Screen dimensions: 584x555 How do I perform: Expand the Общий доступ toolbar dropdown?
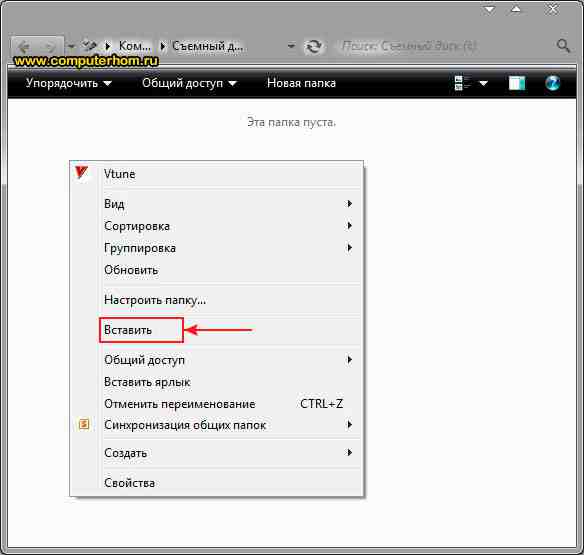(189, 83)
